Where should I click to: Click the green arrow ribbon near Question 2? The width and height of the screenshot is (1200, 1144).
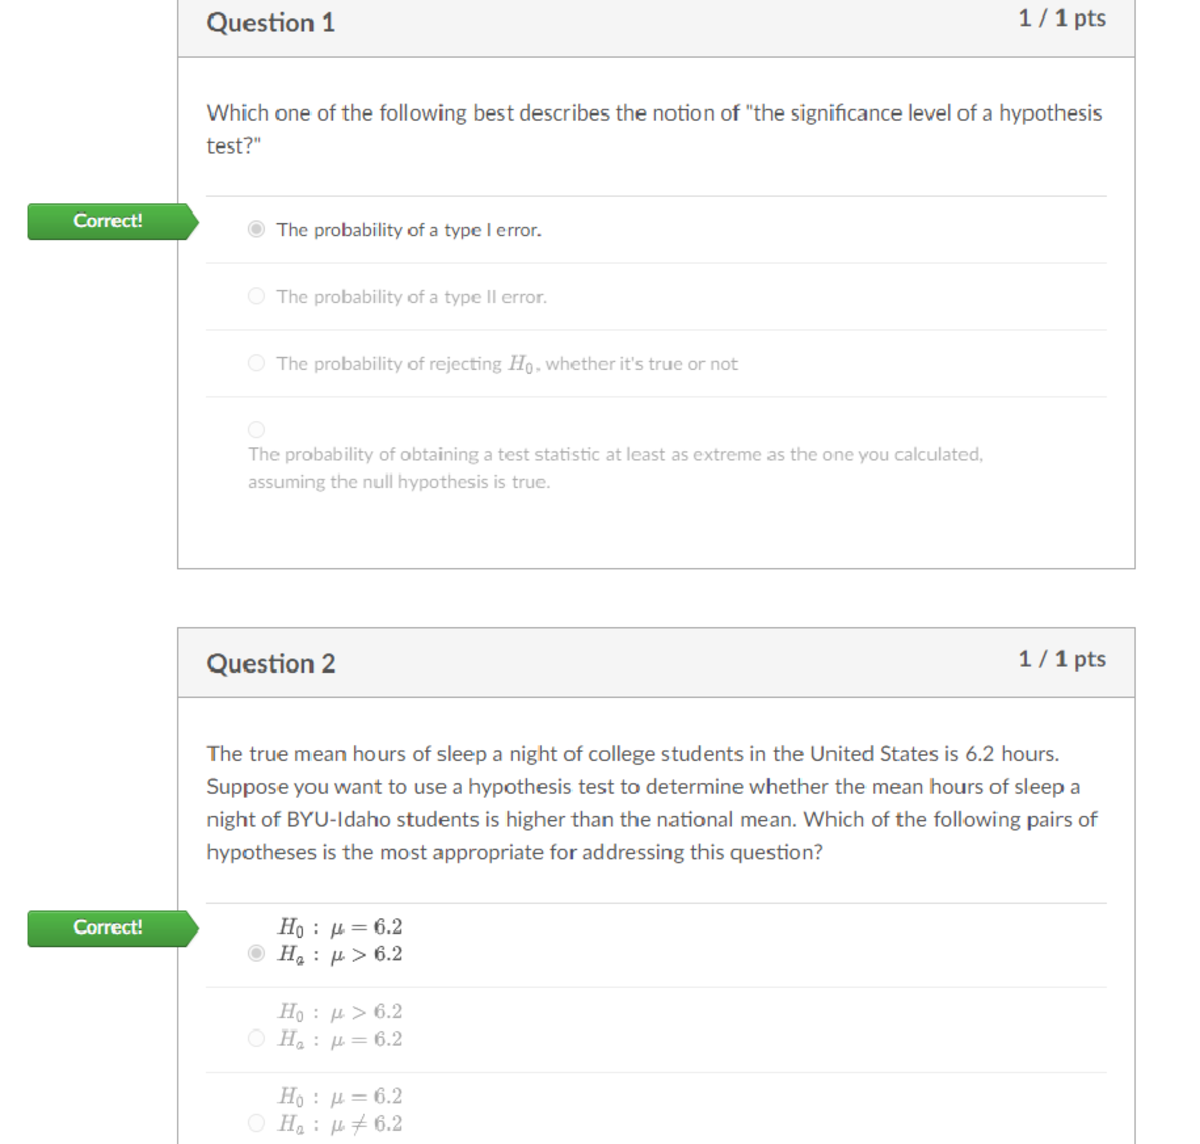pos(190,927)
